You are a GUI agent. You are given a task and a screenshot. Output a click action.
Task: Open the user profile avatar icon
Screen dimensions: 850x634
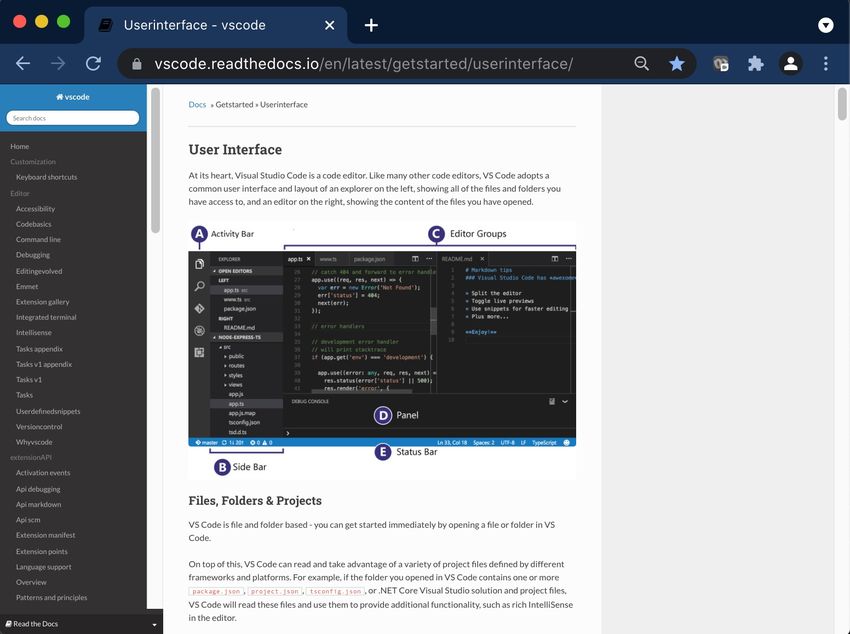790,63
